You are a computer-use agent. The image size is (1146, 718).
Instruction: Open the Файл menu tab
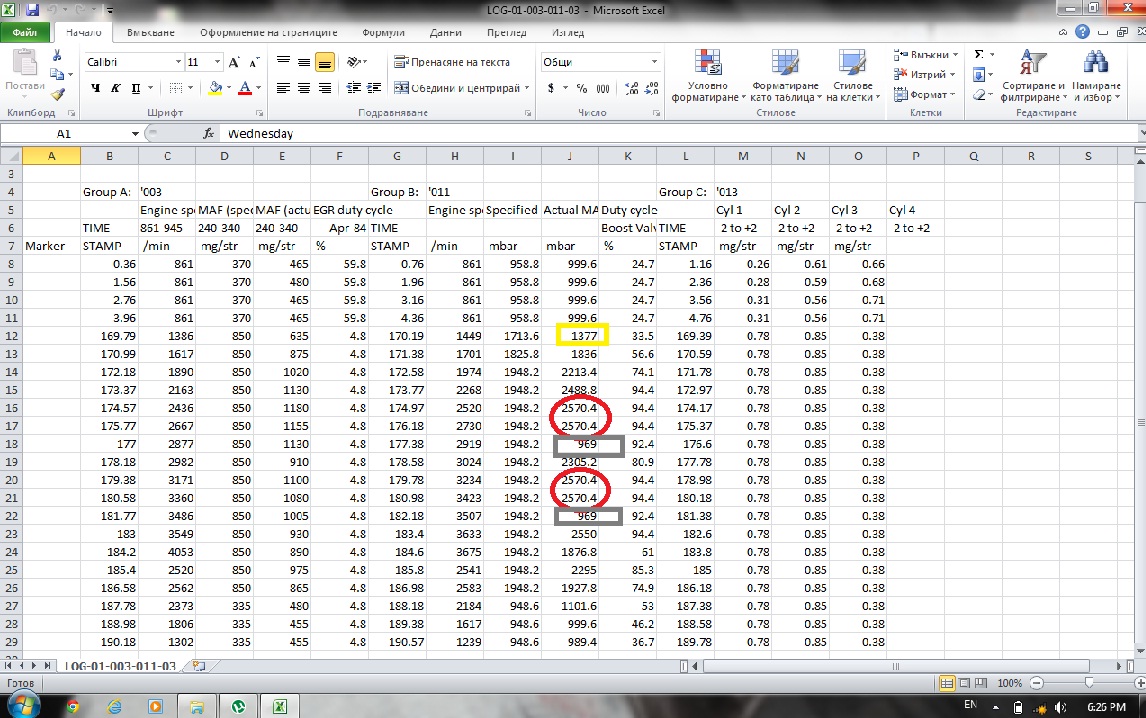pos(24,32)
